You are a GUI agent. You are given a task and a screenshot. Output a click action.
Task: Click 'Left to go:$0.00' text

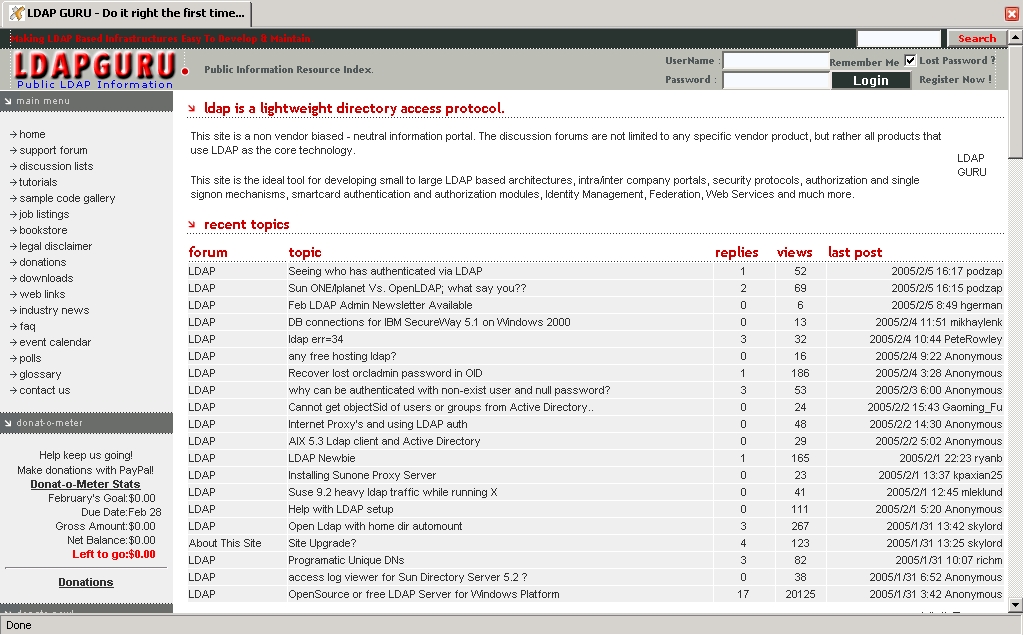pyautogui.click(x=114, y=555)
